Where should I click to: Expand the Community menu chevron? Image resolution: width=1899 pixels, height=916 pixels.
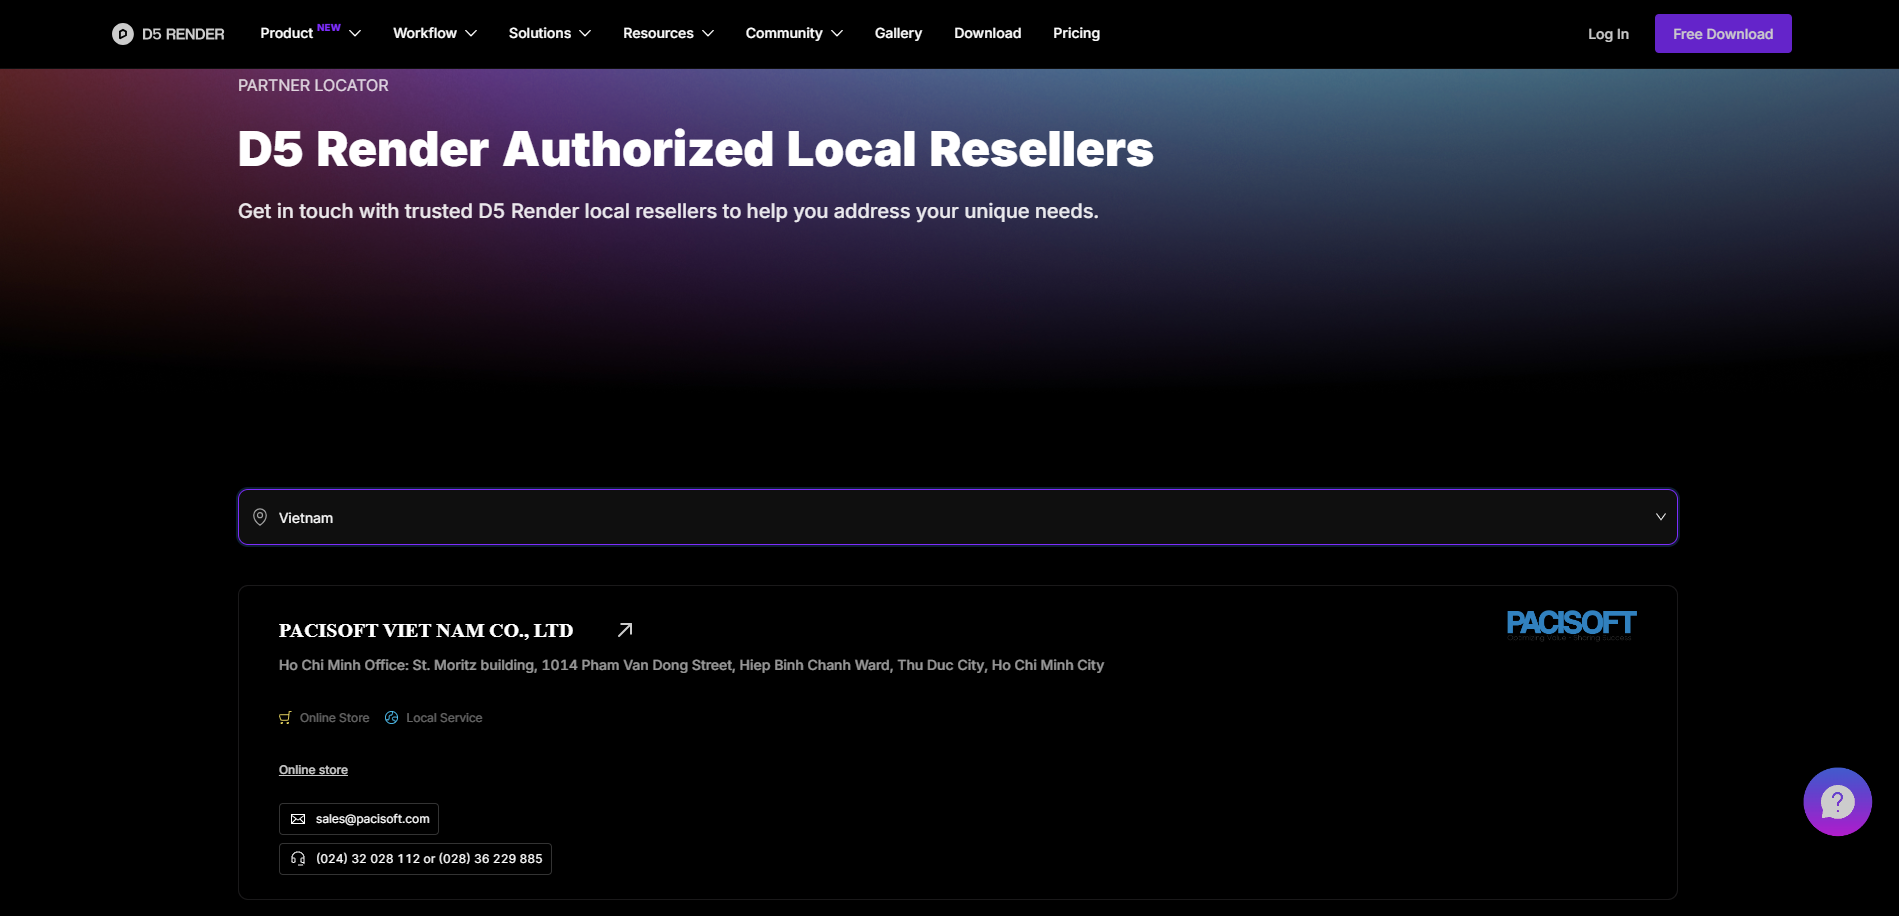[837, 34]
